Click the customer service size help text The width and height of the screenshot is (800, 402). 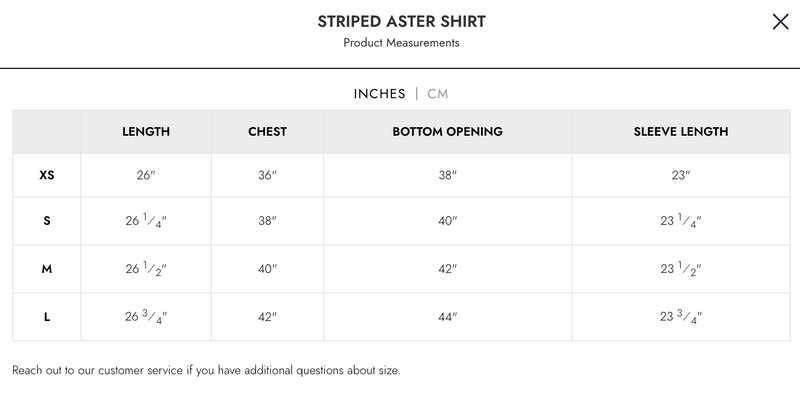tap(206, 371)
